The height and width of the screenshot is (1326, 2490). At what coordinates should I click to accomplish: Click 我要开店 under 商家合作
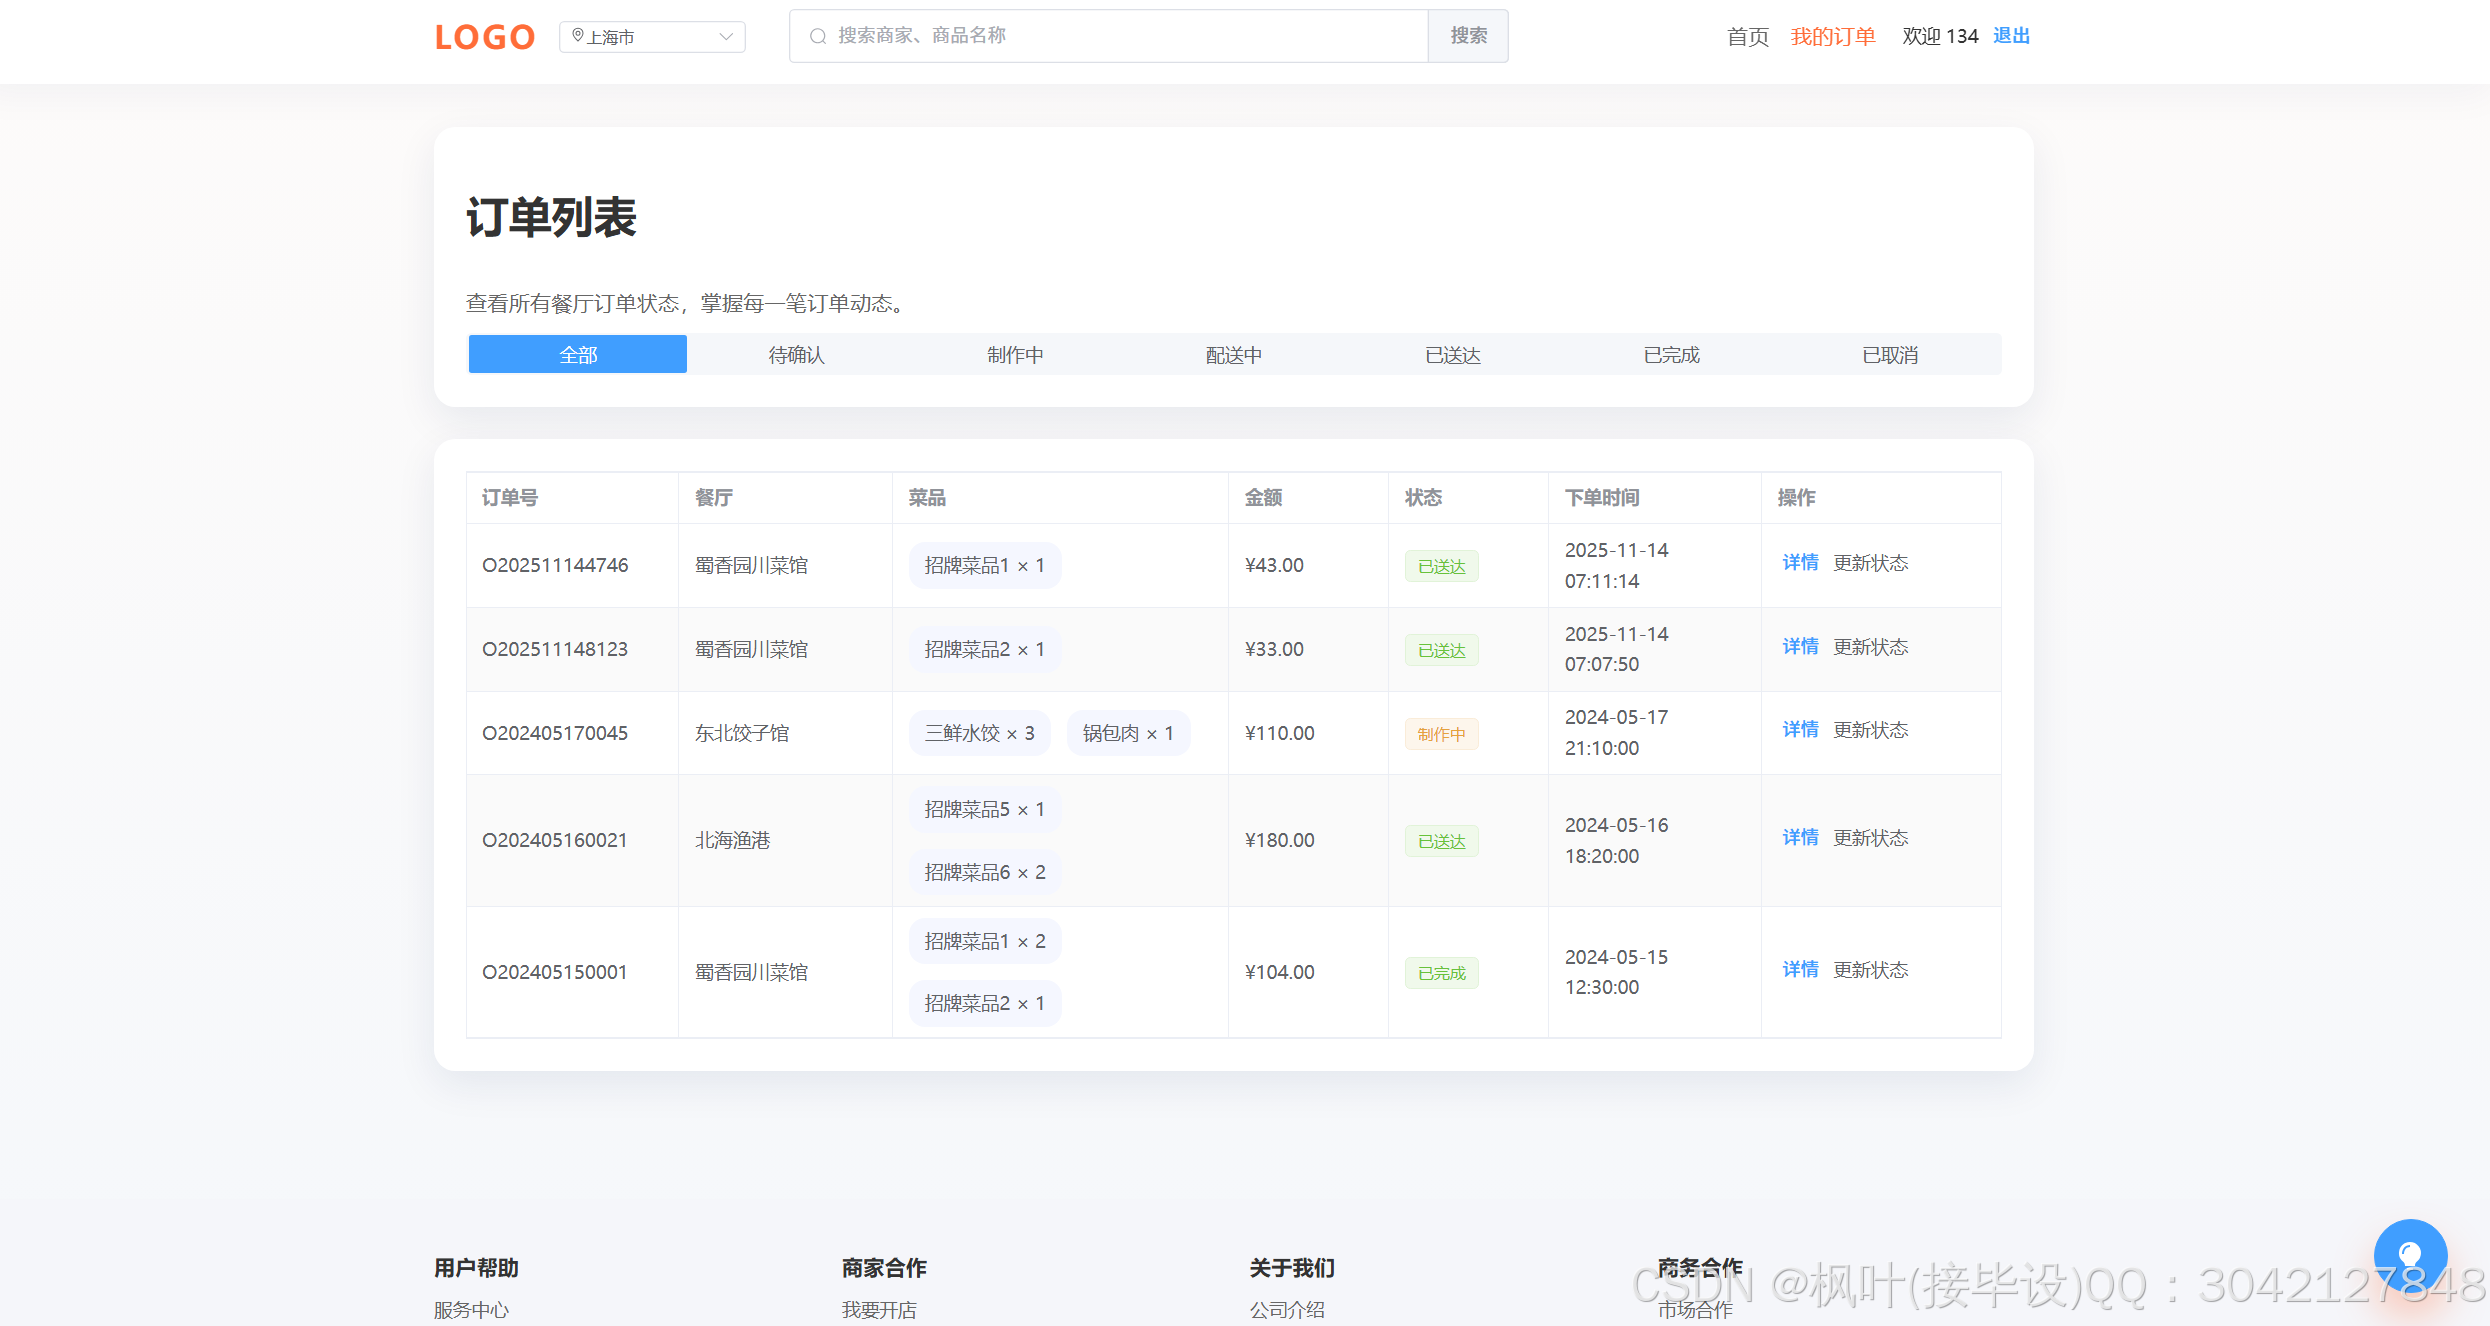coord(880,1310)
